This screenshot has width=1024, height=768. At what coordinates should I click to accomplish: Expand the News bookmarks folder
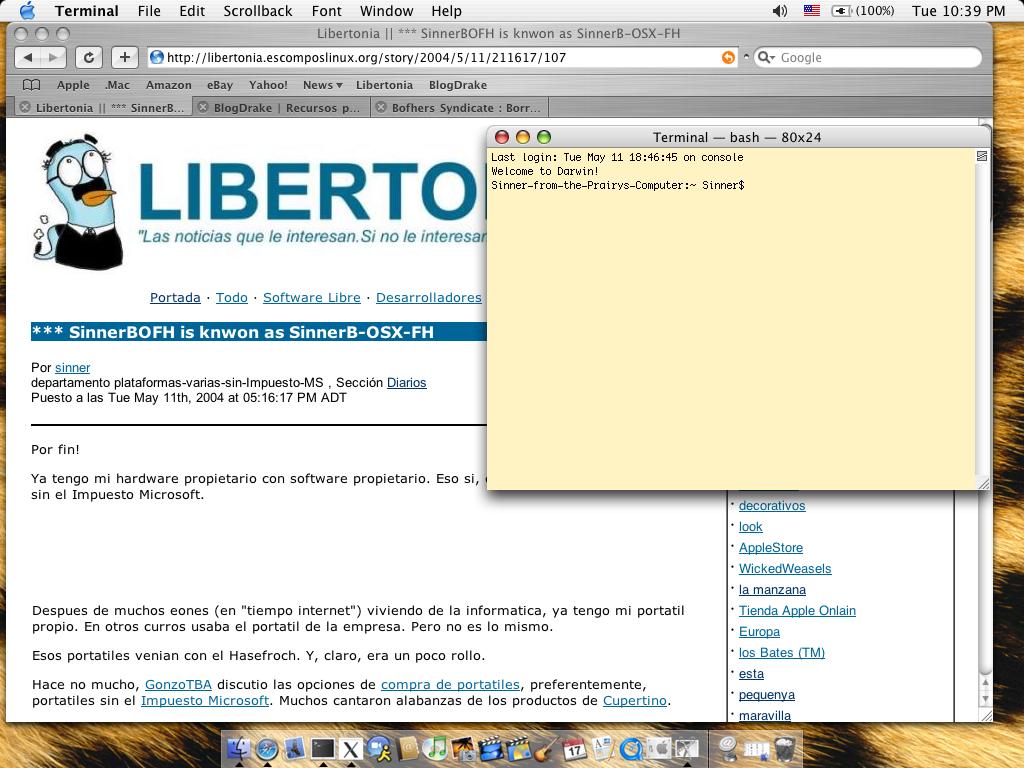pyautogui.click(x=323, y=85)
